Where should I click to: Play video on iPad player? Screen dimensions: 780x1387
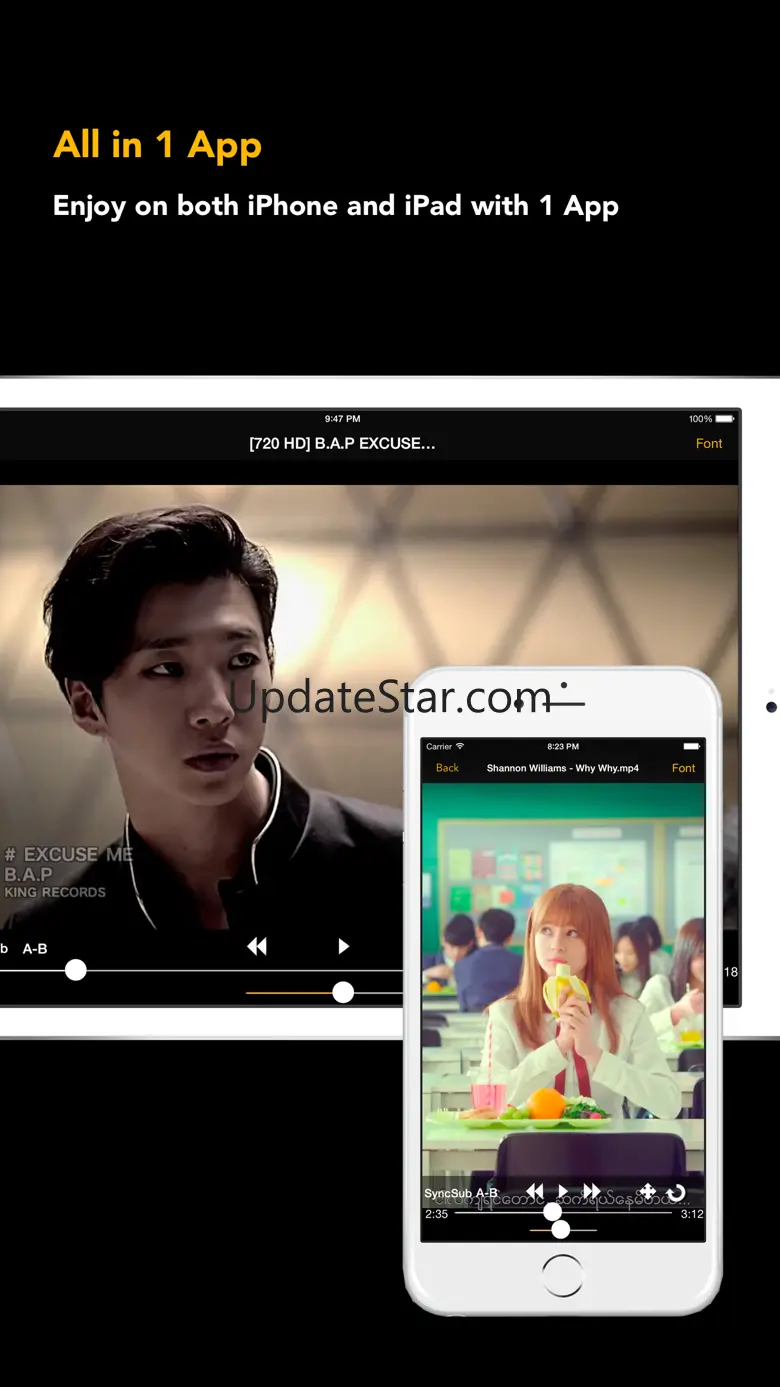coord(343,946)
